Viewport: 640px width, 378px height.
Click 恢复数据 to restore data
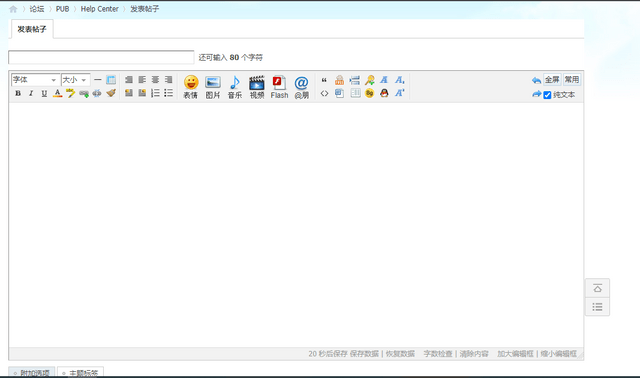pos(400,354)
